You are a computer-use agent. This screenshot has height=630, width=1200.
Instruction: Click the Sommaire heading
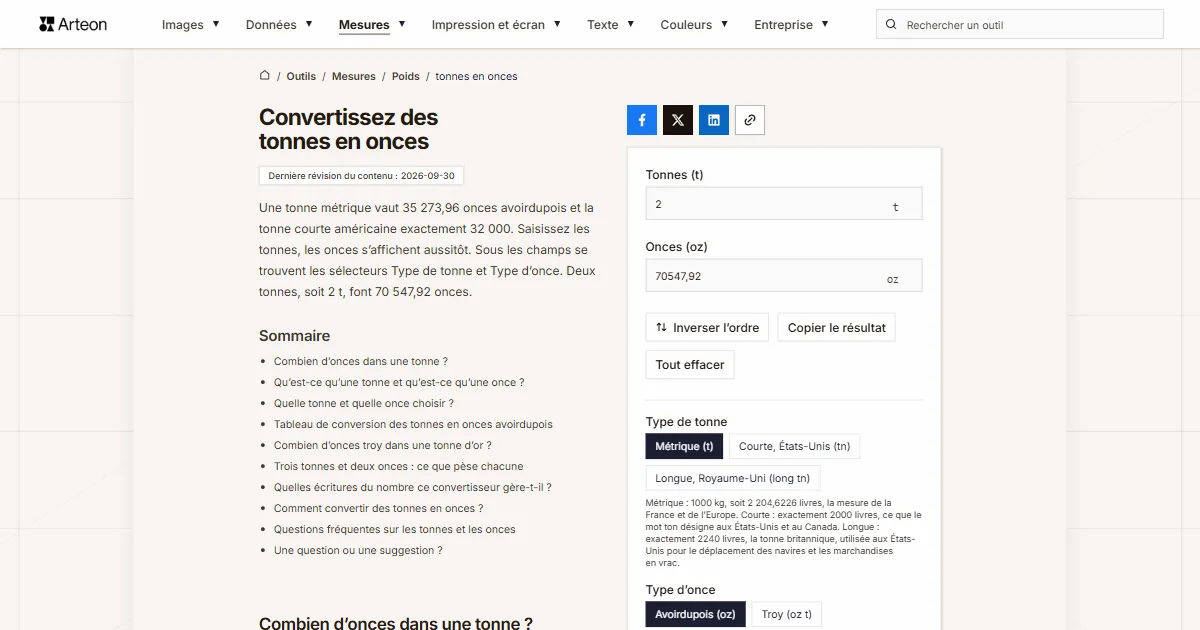pyautogui.click(x=294, y=336)
